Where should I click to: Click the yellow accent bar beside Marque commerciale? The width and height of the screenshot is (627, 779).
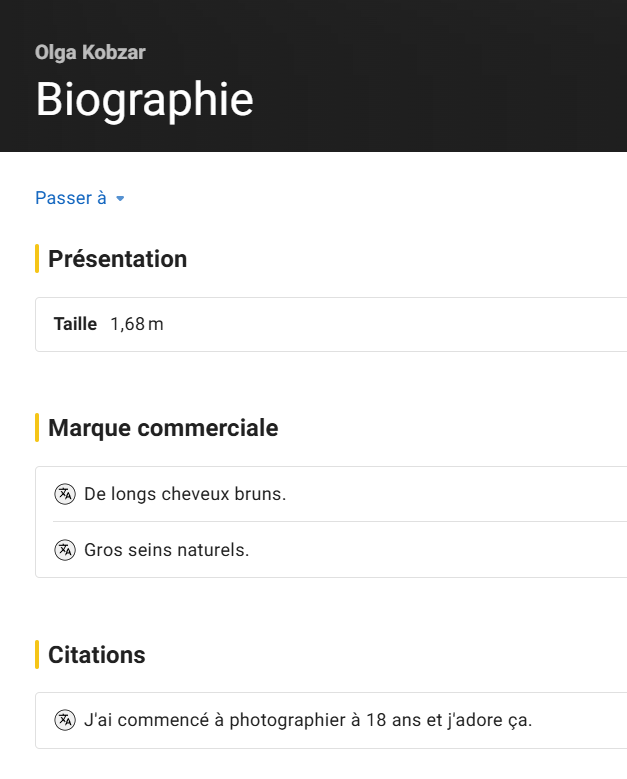coord(37,428)
